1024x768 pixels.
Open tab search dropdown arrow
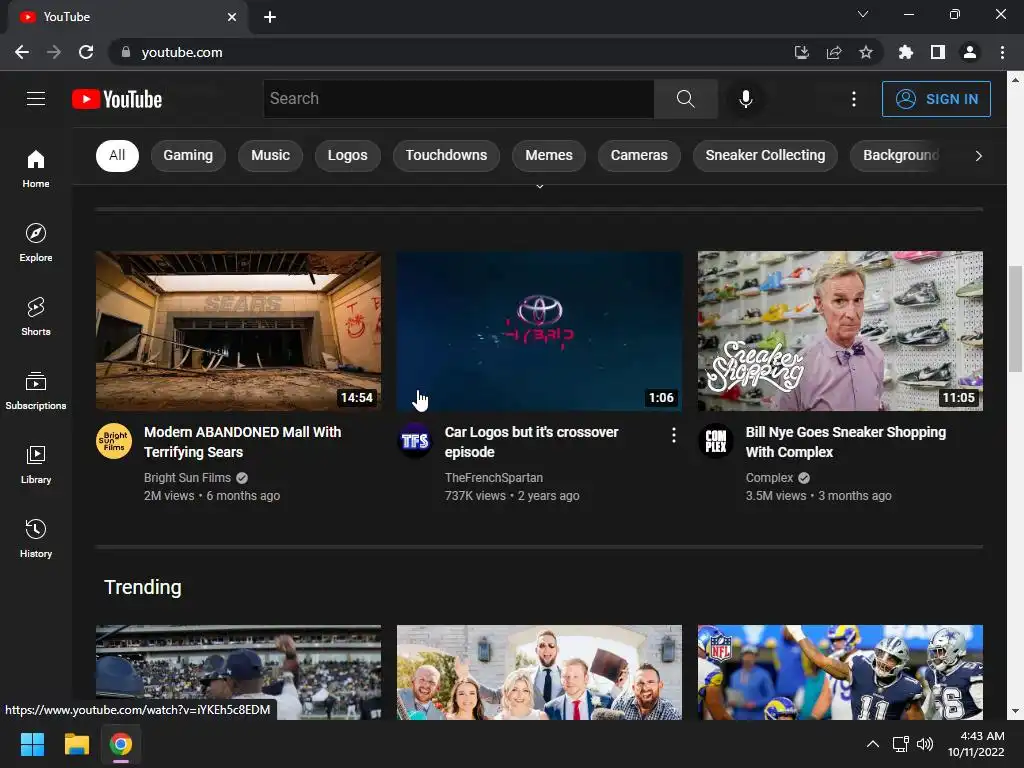(x=863, y=14)
